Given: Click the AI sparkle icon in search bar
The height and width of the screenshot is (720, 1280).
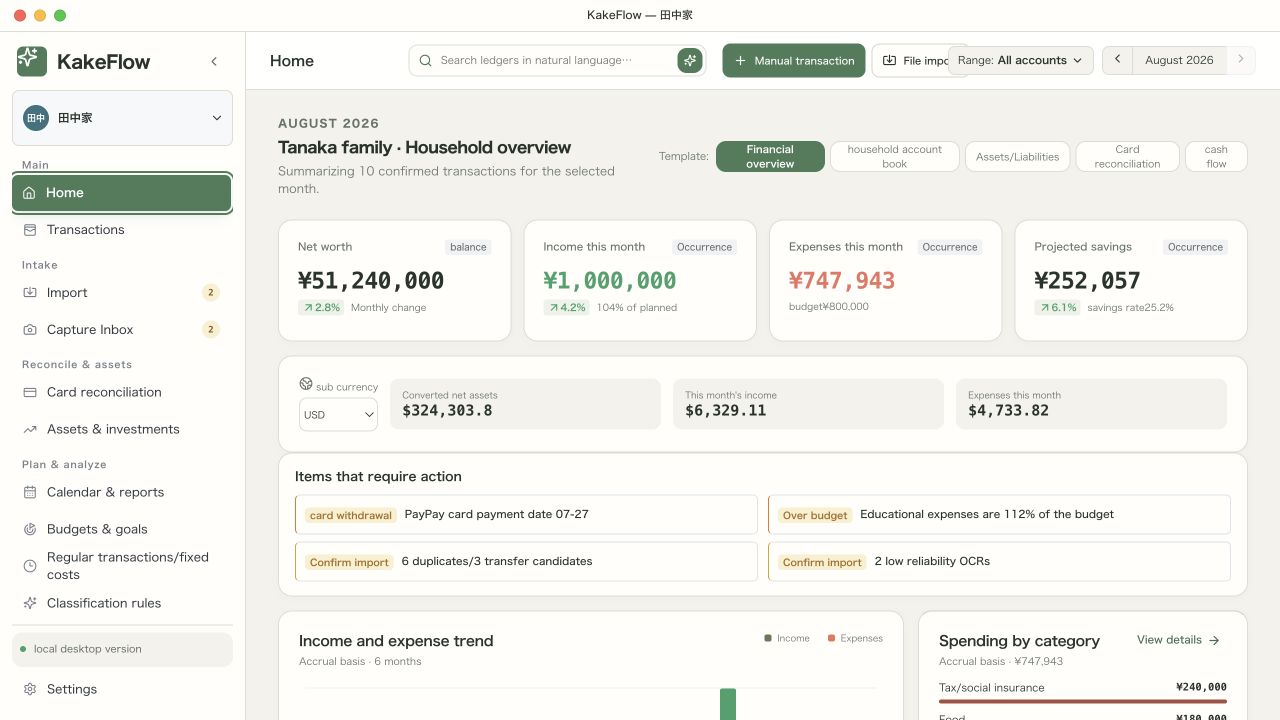Looking at the screenshot, I should (x=689, y=60).
